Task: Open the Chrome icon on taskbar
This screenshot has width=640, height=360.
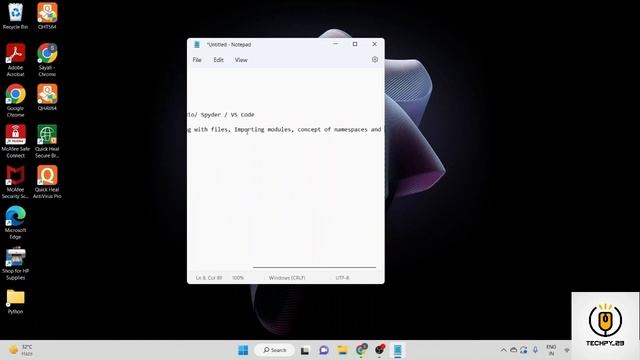Action: point(362,350)
